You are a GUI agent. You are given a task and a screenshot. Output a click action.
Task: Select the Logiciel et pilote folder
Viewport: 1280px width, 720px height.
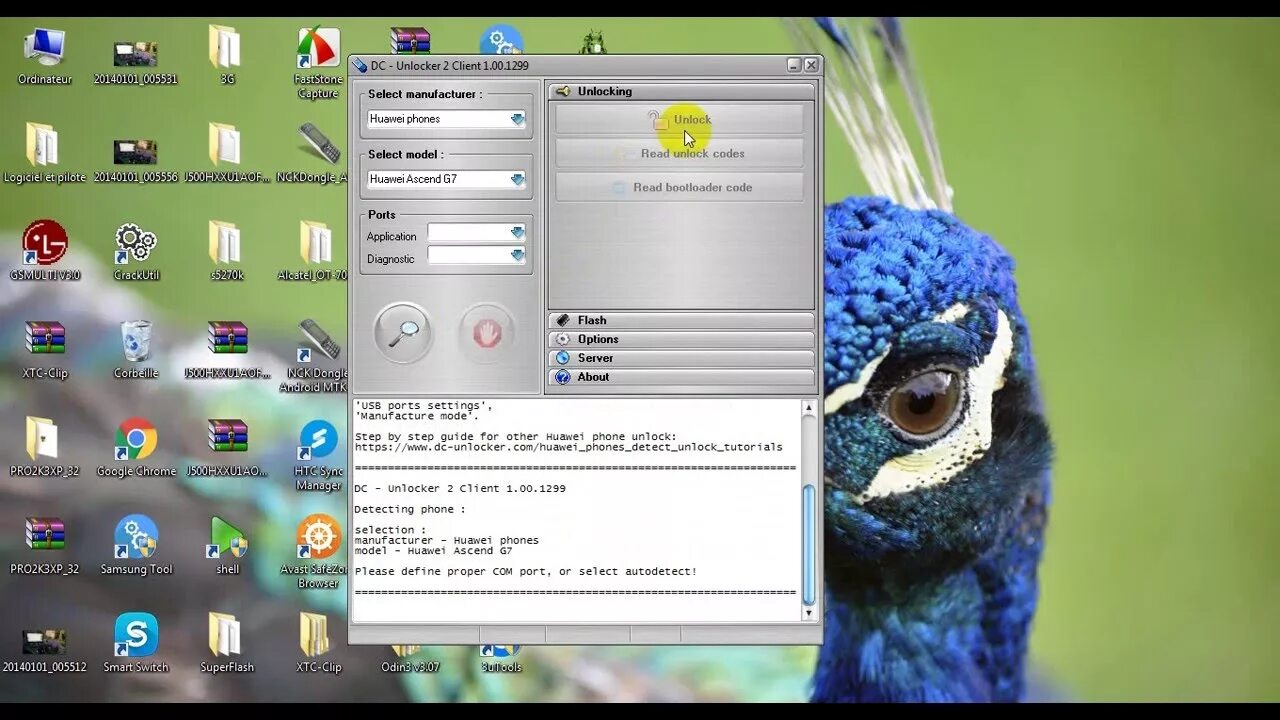click(x=45, y=153)
